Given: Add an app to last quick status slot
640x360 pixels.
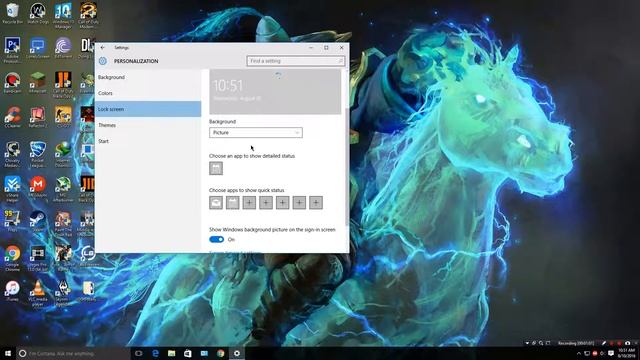Looking at the screenshot, I should click(316, 202).
